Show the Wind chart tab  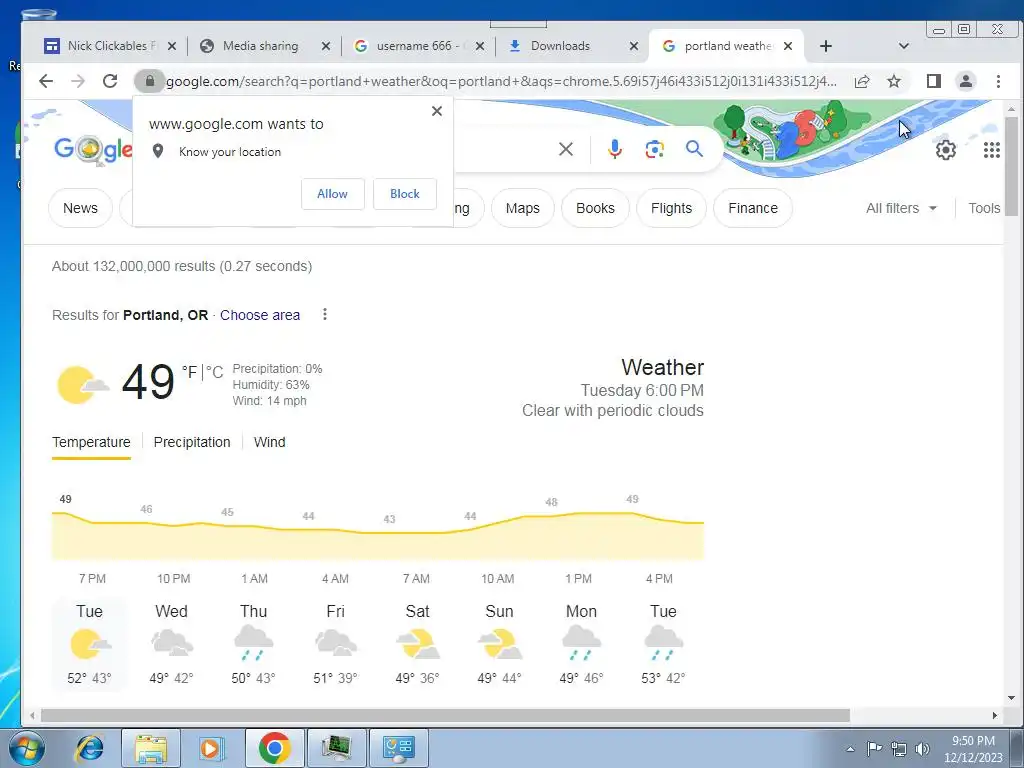[269, 442]
